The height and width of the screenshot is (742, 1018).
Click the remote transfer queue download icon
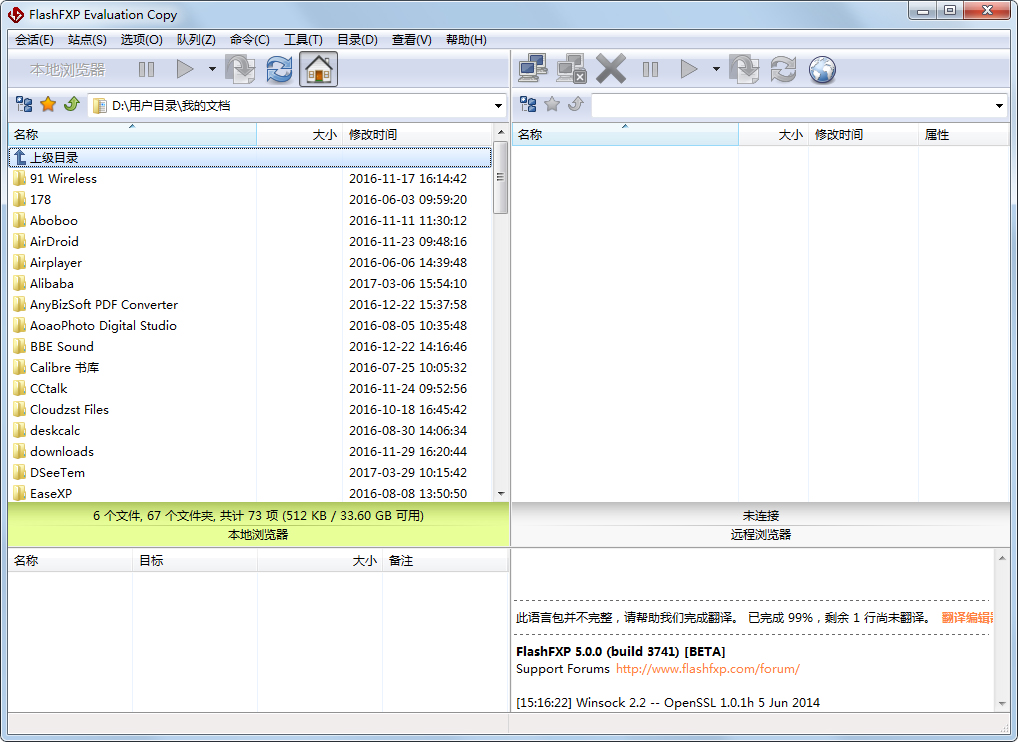[x=744, y=69]
